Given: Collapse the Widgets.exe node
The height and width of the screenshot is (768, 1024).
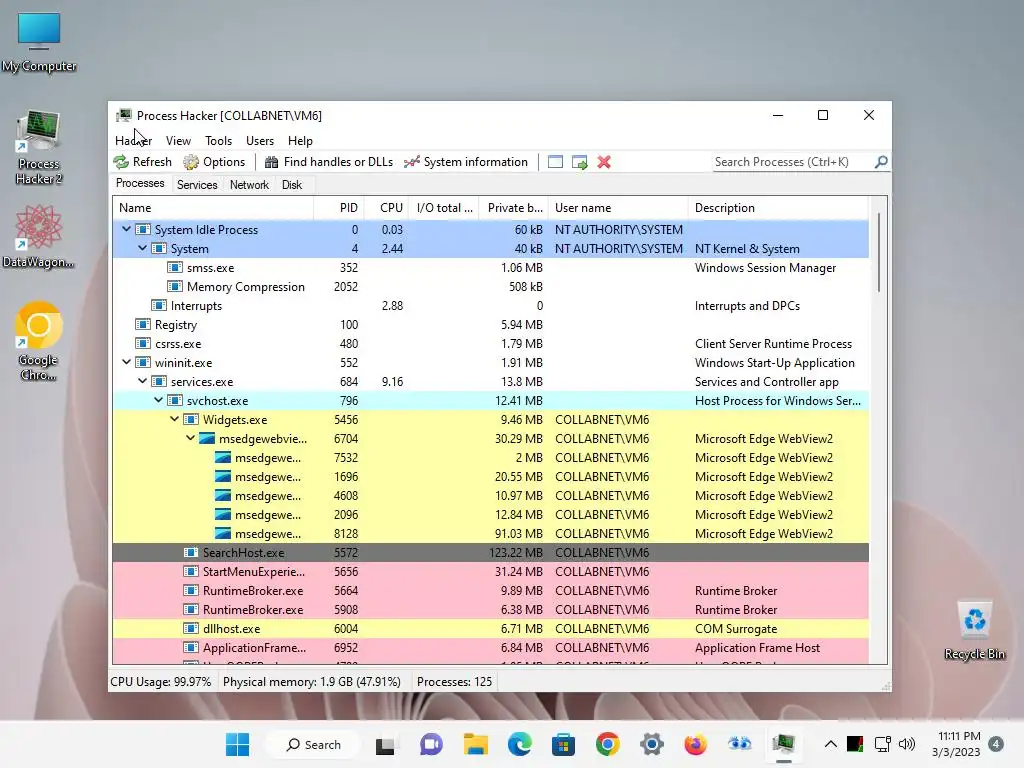Looking at the screenshot, I should coord(174,419).
